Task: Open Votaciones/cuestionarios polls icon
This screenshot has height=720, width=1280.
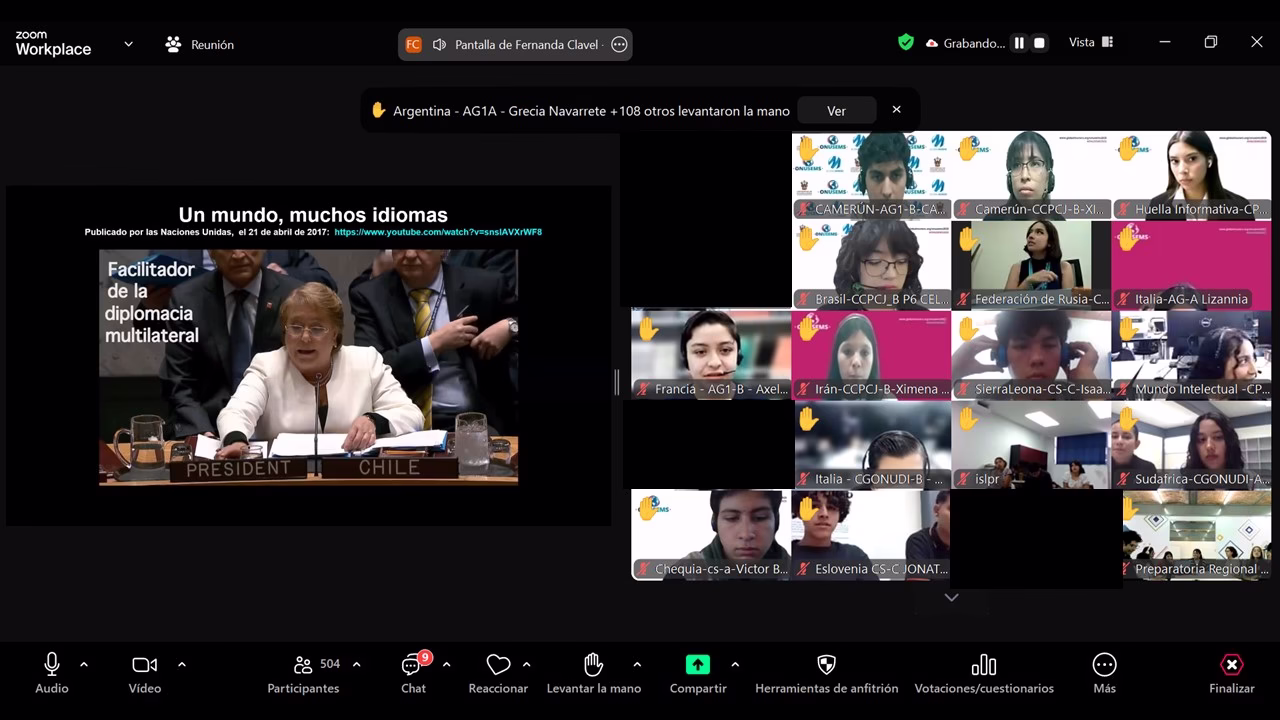Action: coord(984,665)
